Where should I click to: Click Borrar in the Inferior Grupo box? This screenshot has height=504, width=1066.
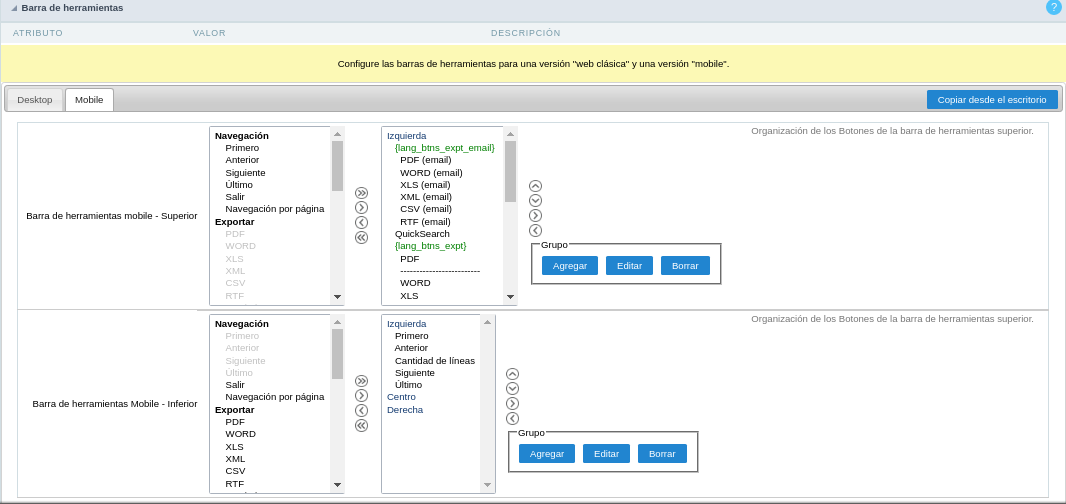point(662,454)
